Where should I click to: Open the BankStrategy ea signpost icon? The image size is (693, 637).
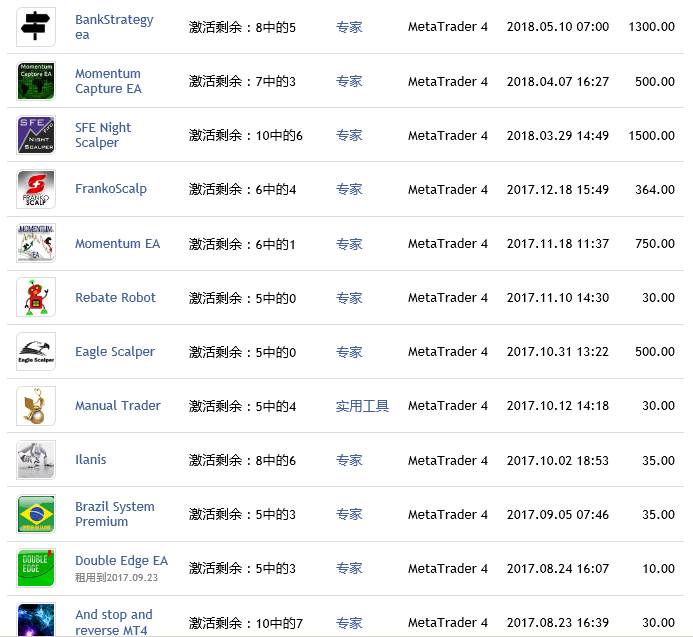36,27
